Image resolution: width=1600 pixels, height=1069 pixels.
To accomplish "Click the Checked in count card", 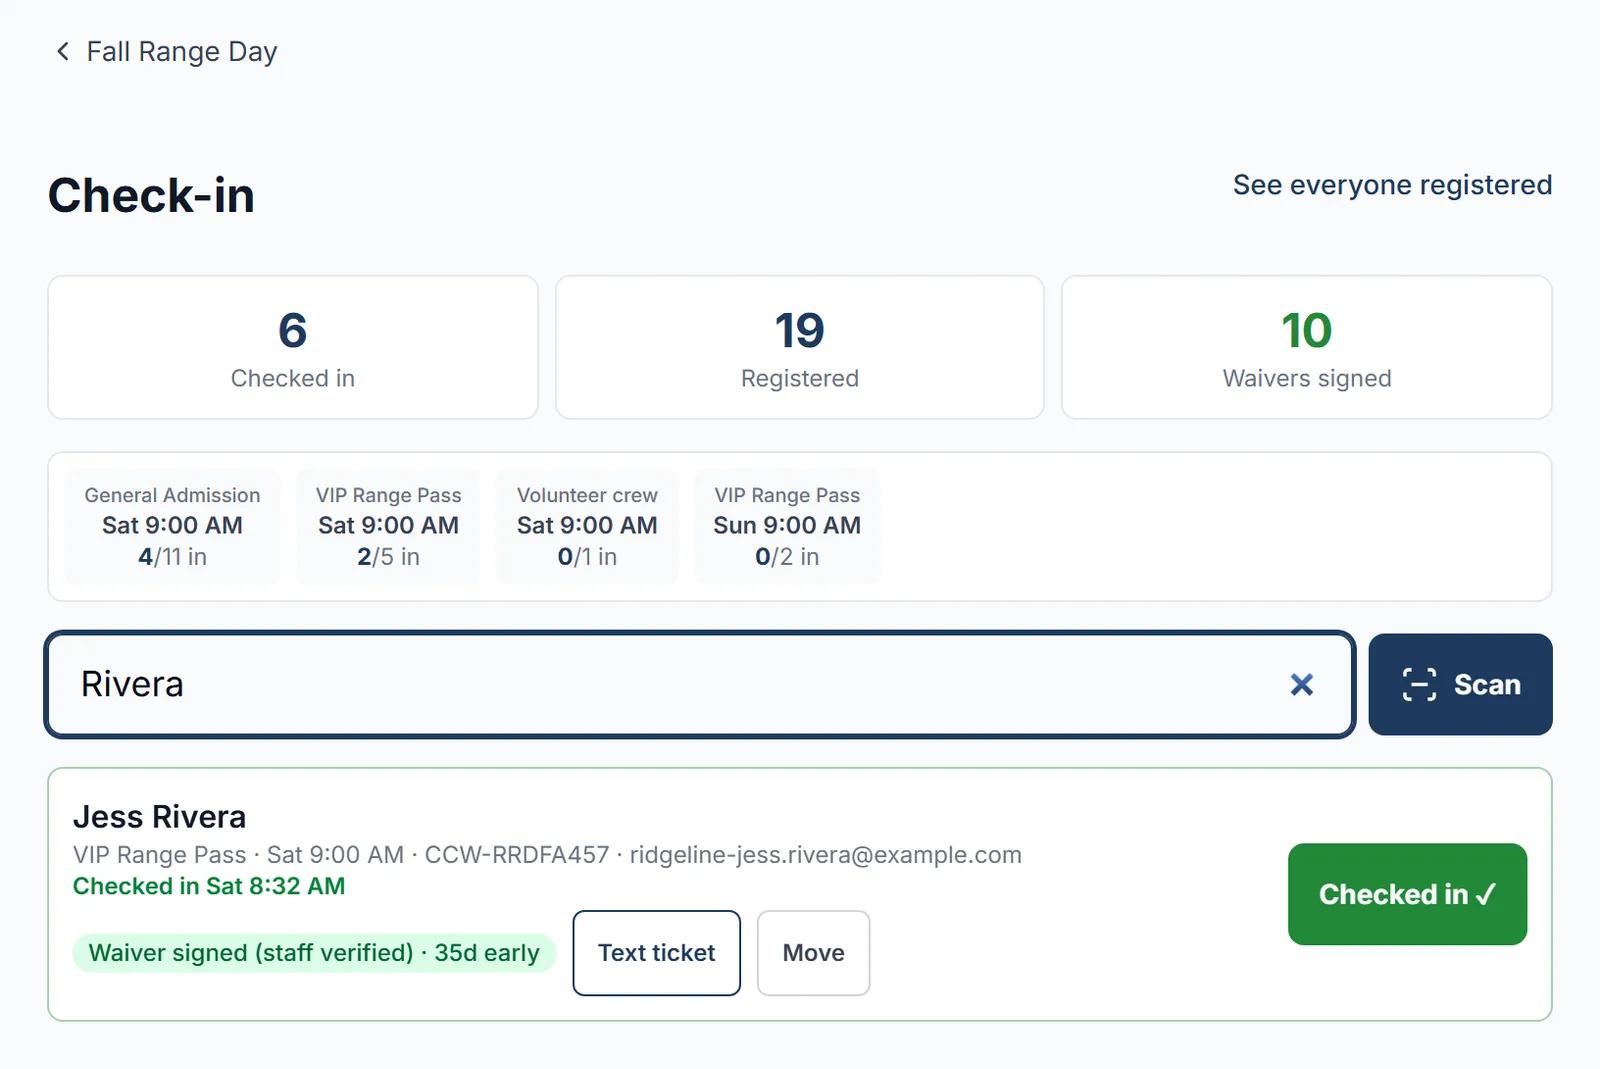I will coord(293,347).
